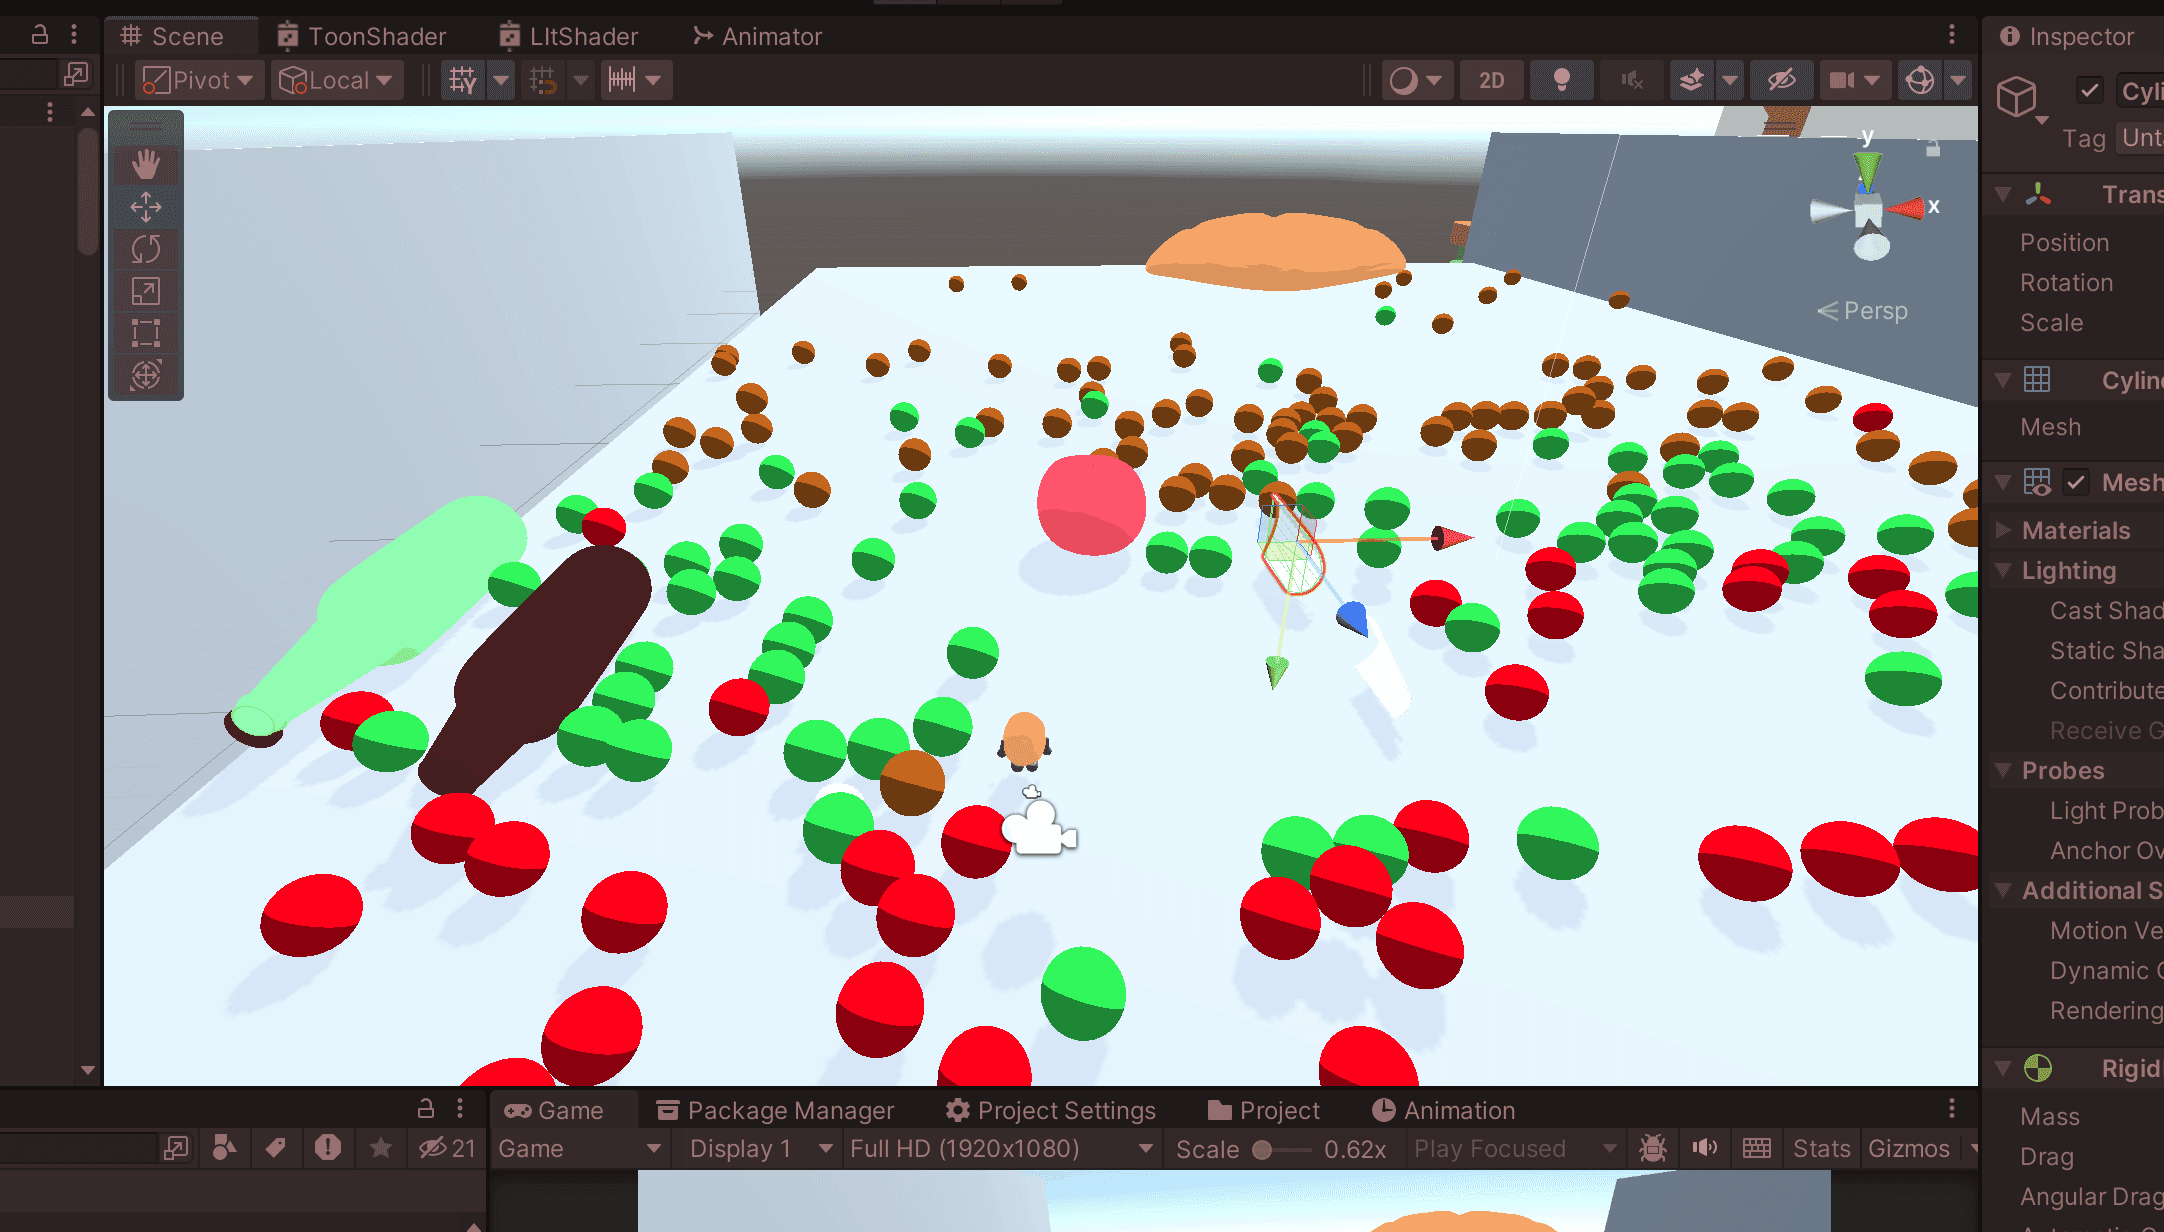Select the combined Transform tool
The image size is (2164, 1232).
pyautogui.click(x=146, y=375)
